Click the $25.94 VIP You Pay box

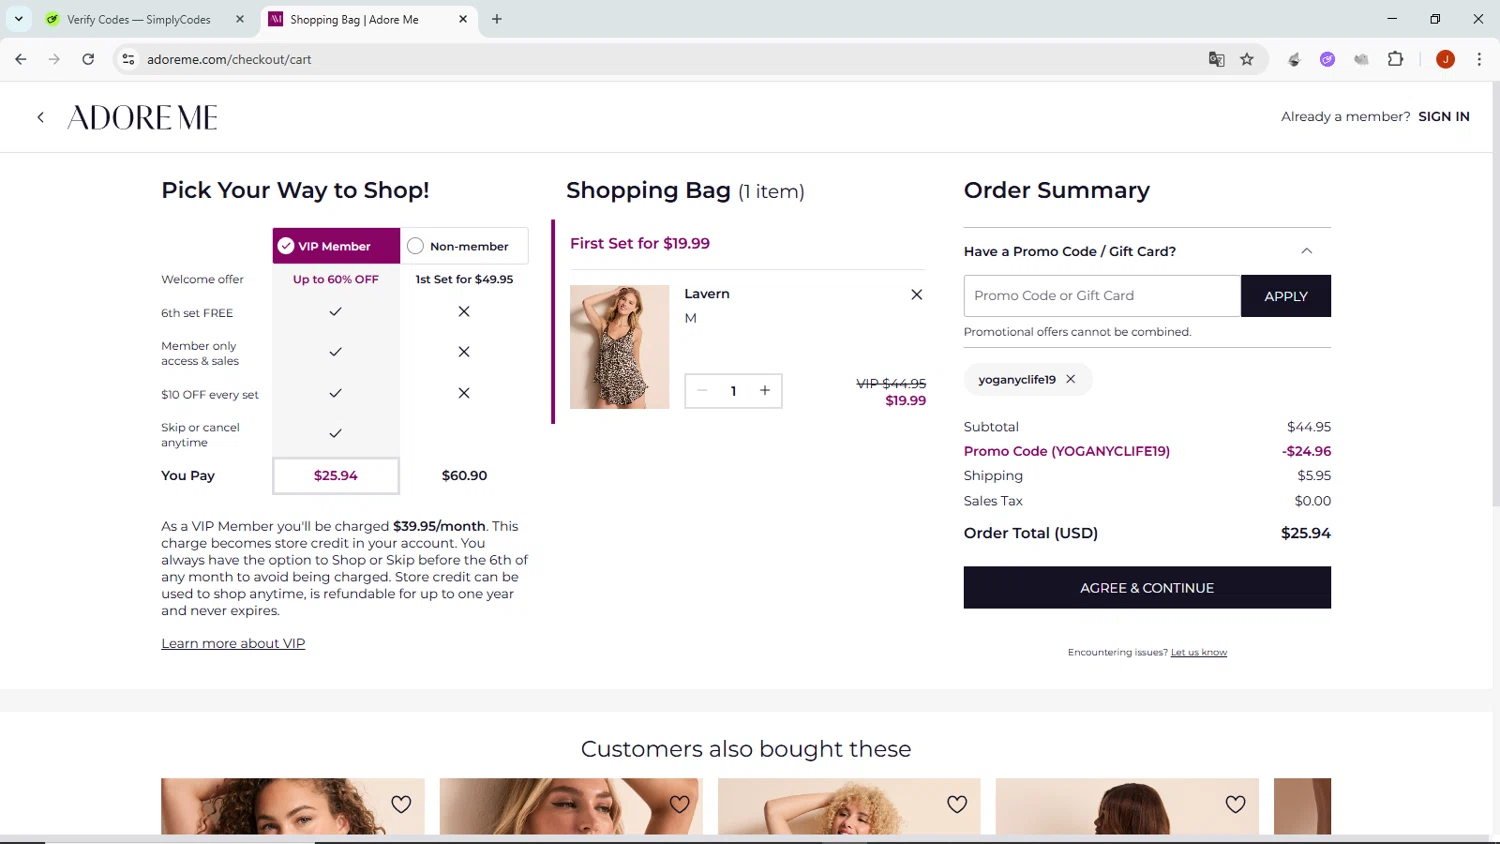(x=336, y=476)
